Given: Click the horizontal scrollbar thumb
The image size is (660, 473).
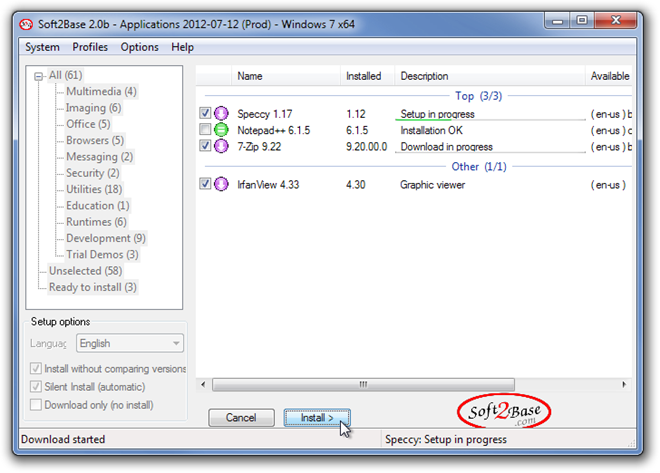Looking at the screenshot, I should (x=363, y=385).
